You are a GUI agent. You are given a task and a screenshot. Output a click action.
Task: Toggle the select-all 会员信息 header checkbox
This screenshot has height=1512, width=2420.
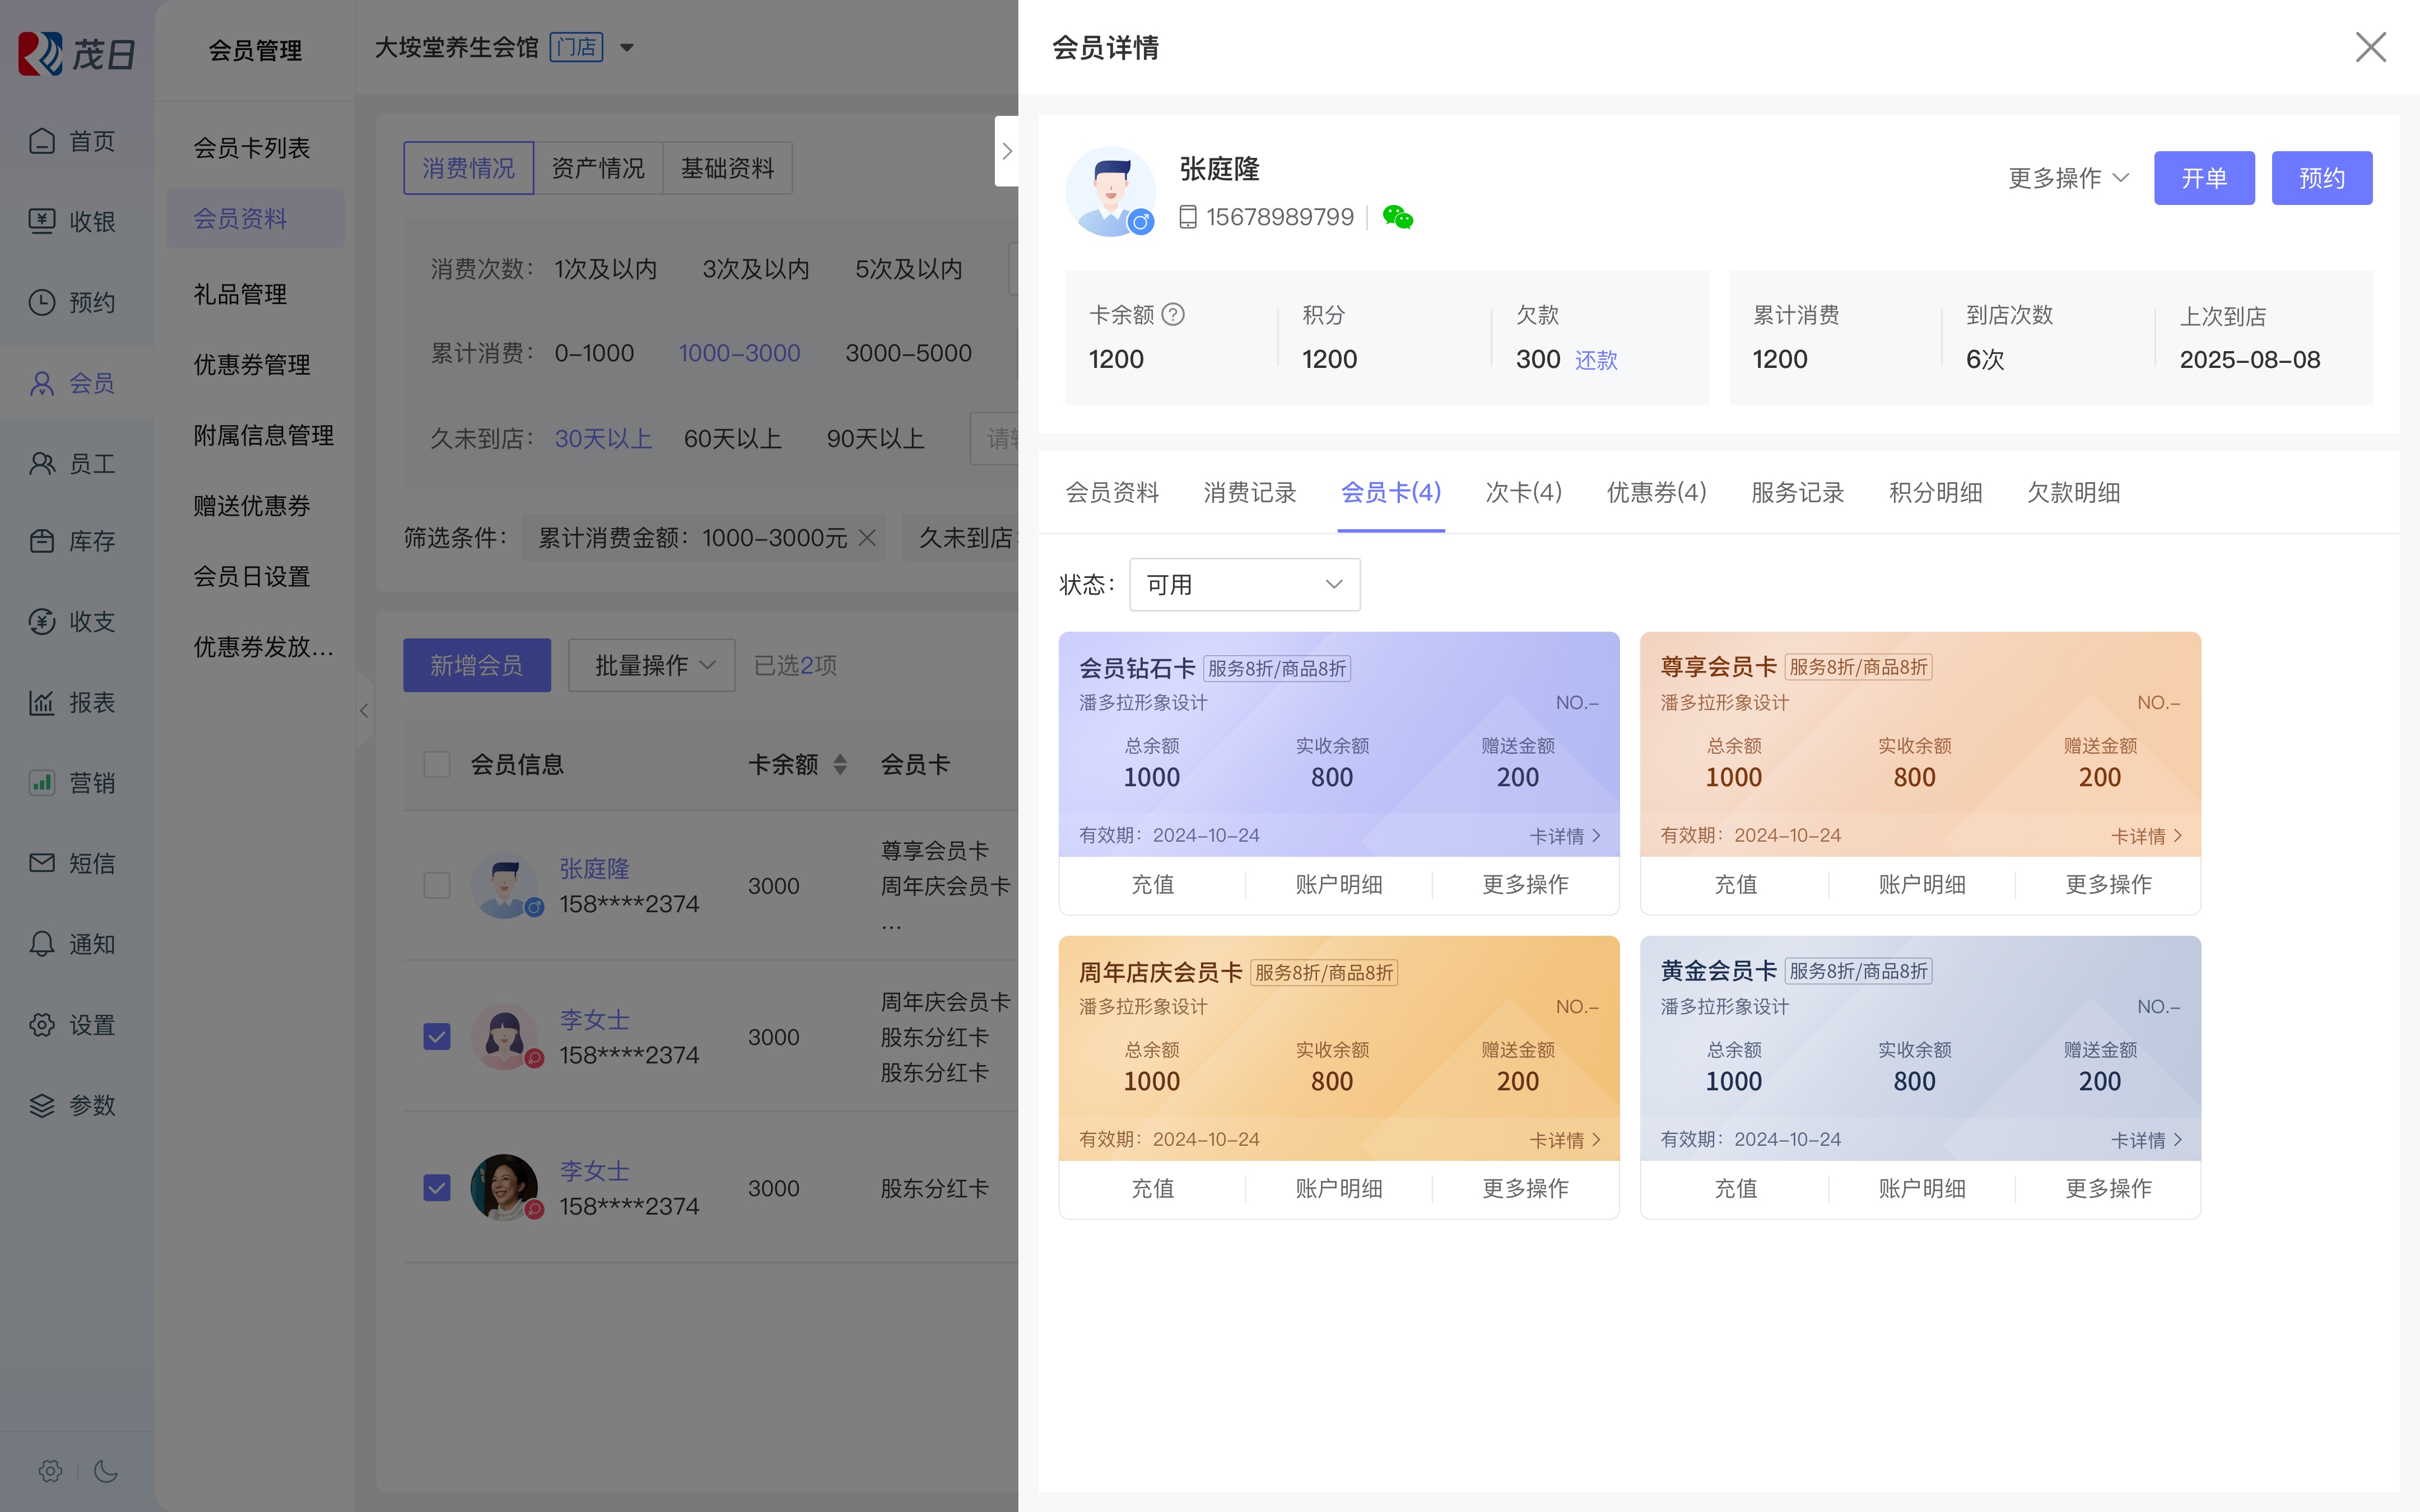(x=437, y=764)
